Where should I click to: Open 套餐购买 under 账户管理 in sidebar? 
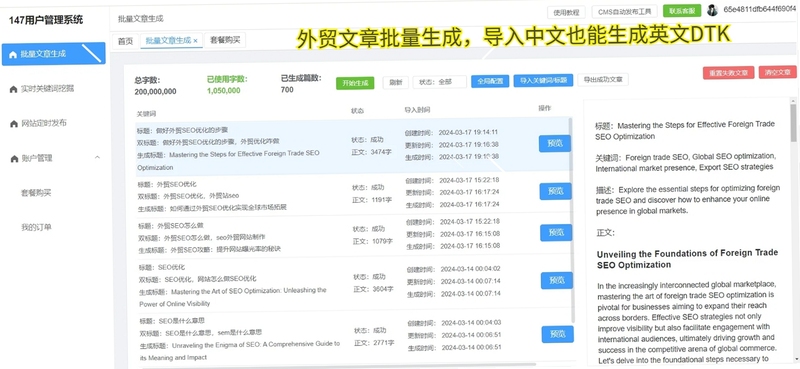tap(36, 193)
